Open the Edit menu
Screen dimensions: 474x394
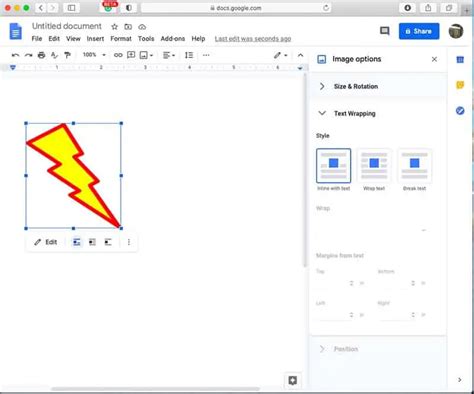pos(54,39)
